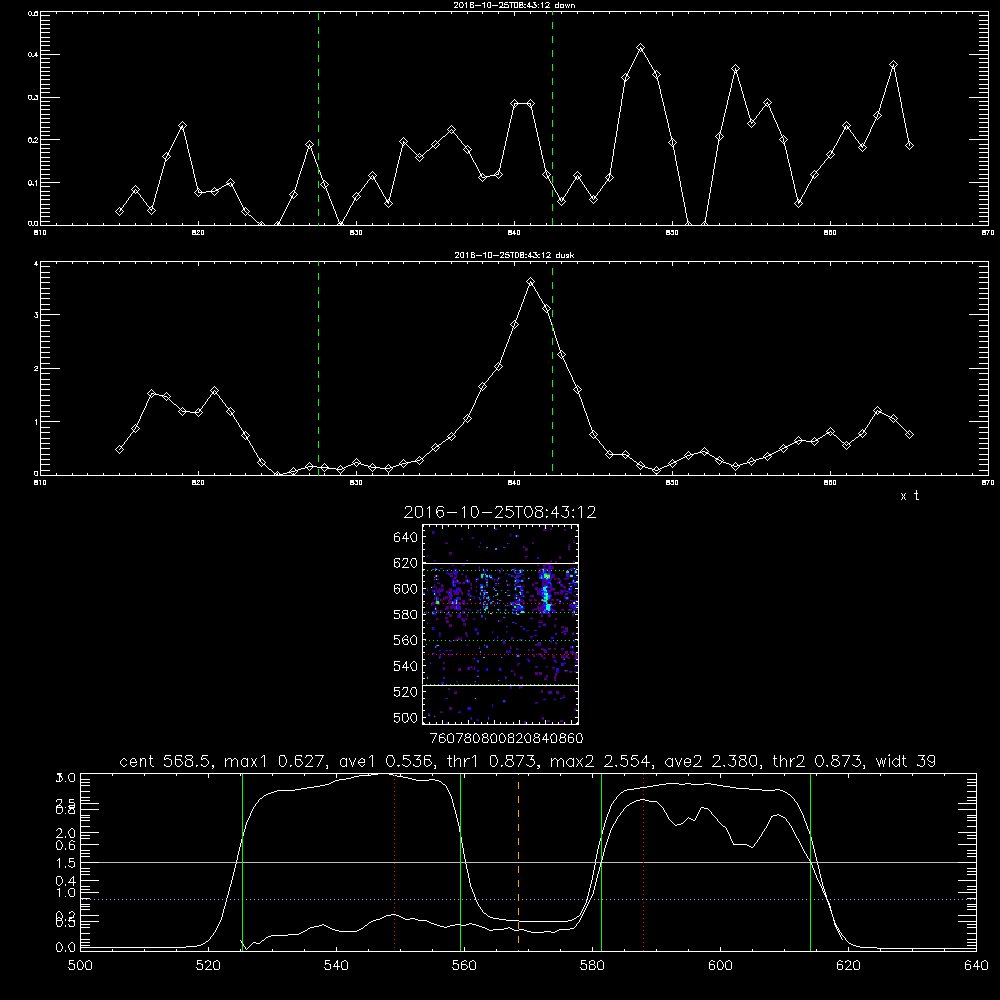The height and width of the screenshot is (1000, 1000).
Task: Click the 'ave2 2.380' value in bottom title
Action: point(713,761)
